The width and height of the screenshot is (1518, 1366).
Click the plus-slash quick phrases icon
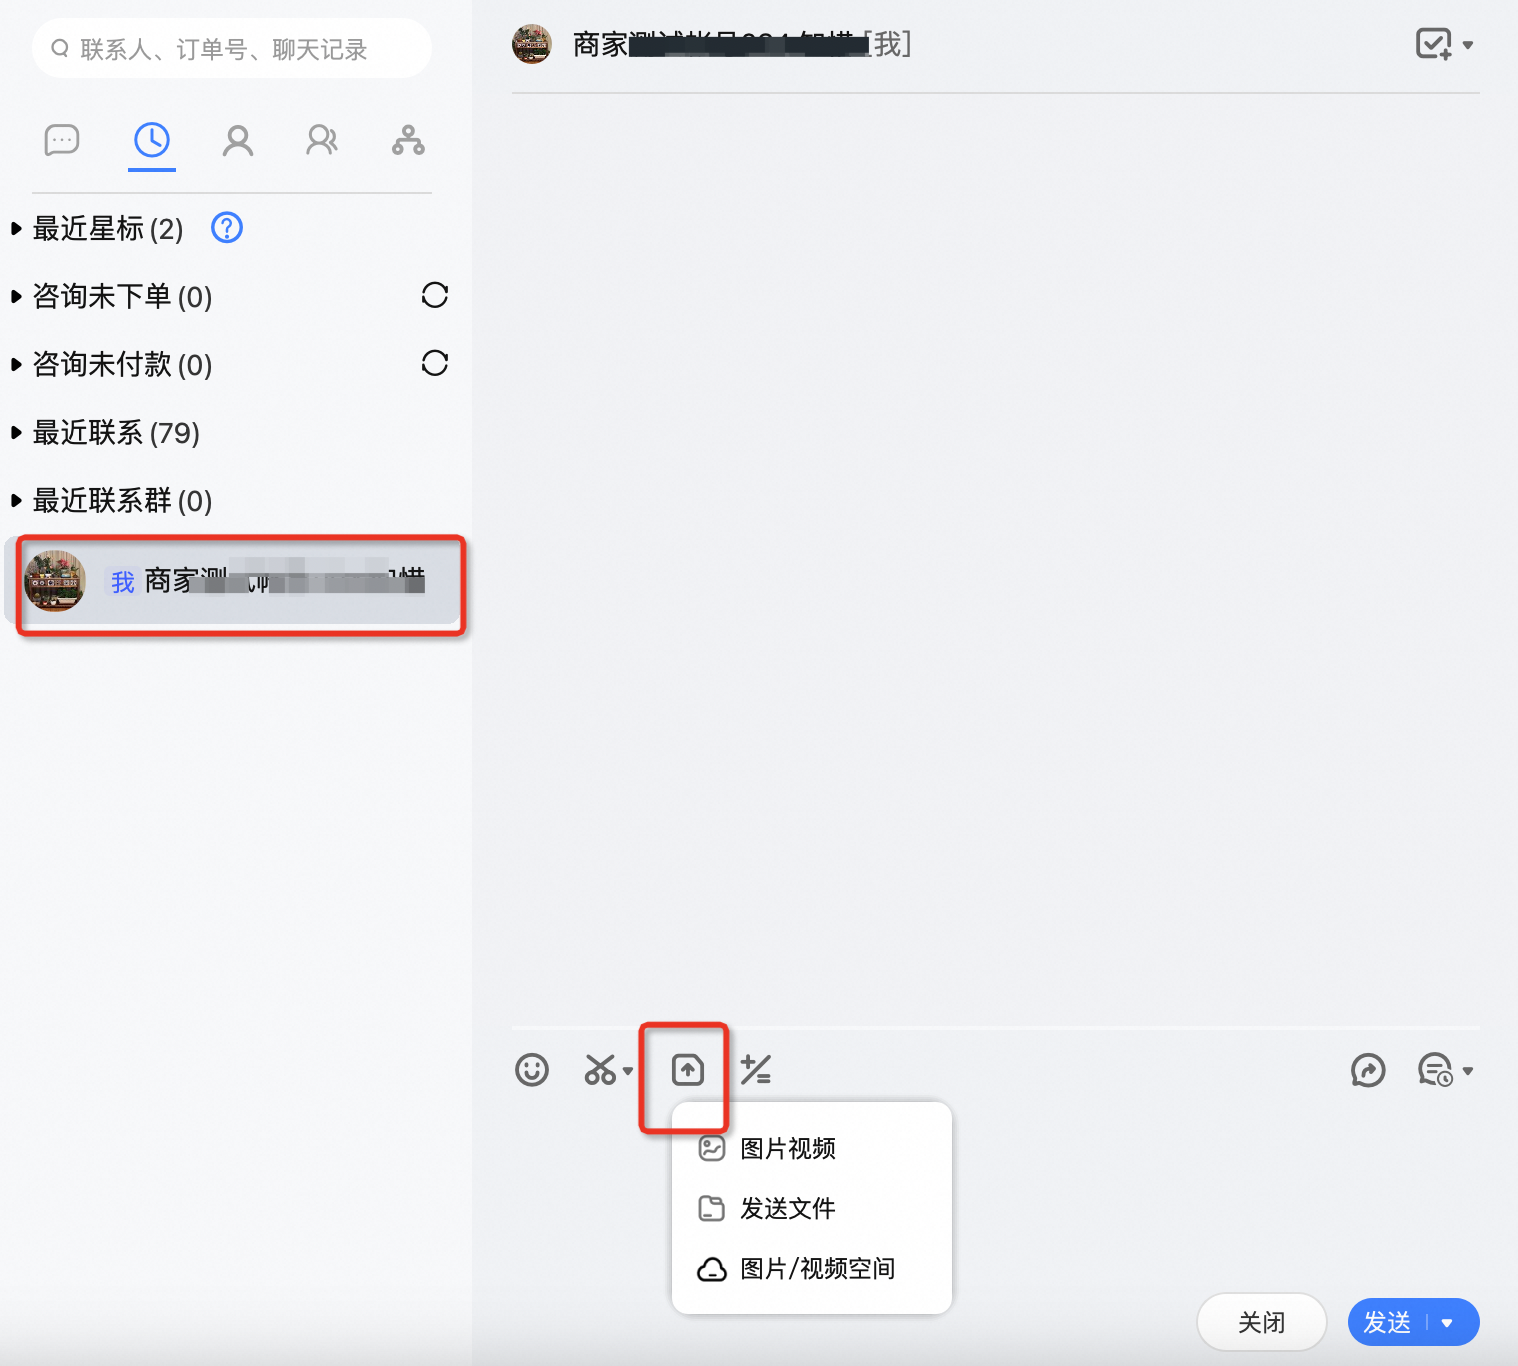(x=756, y=1070)
